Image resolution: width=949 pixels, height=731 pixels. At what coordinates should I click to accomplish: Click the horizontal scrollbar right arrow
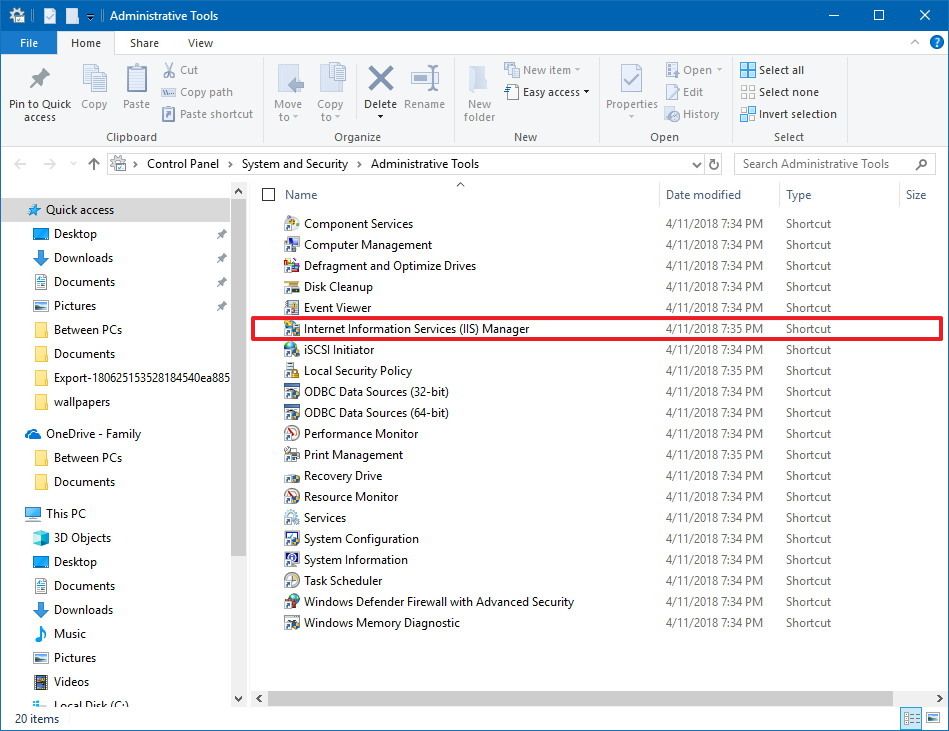(939, 698)
